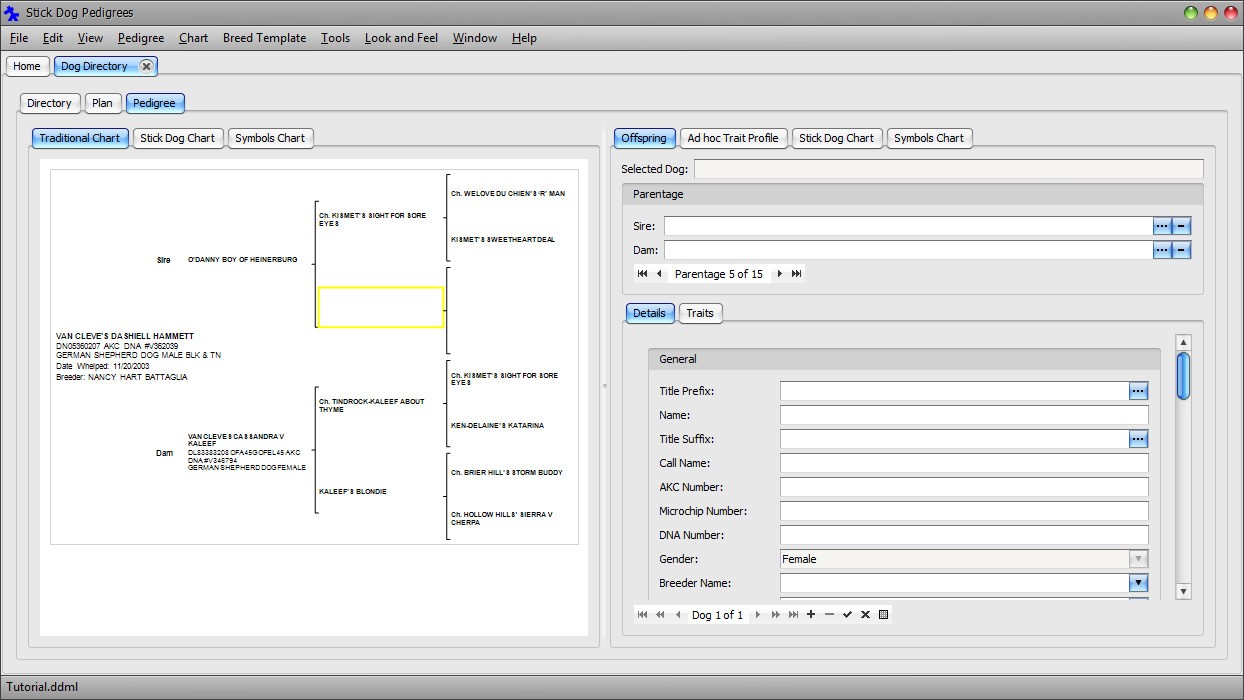This screenshot has height=700, width=1244.
Task: Open the Breed Template menu
Action: 264,38
